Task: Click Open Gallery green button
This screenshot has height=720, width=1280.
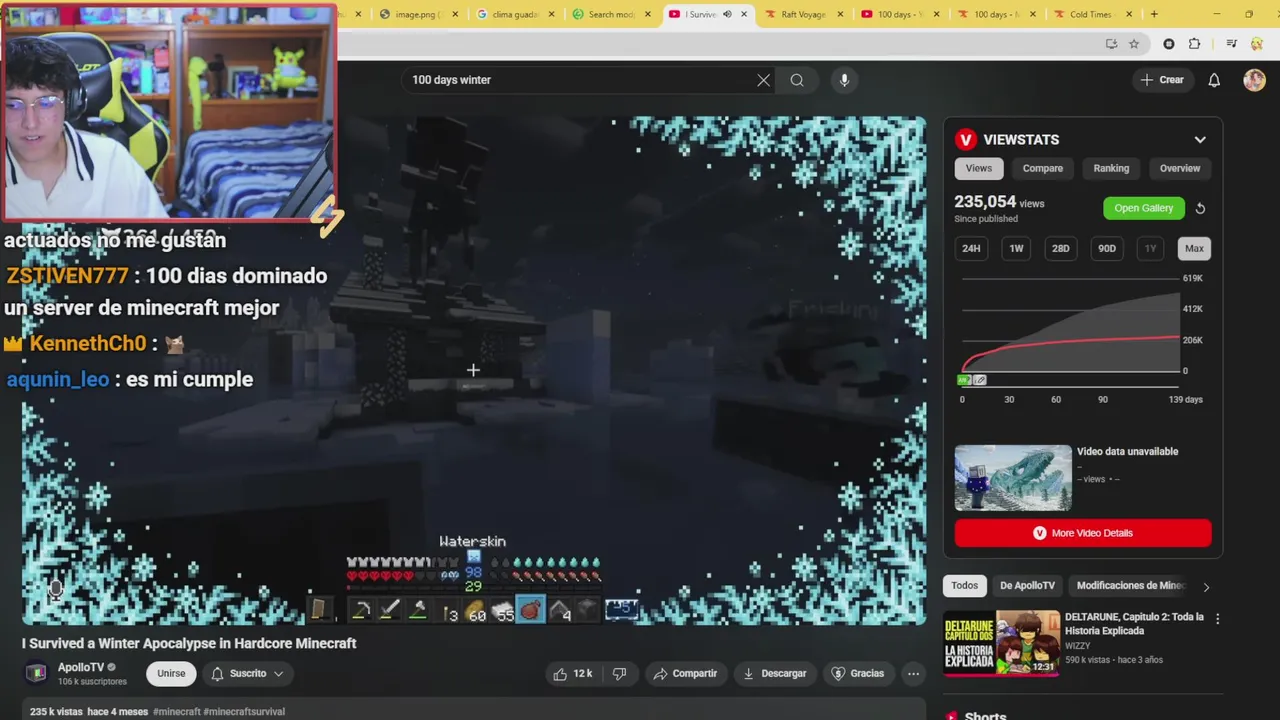Action: coord(1143,208)
